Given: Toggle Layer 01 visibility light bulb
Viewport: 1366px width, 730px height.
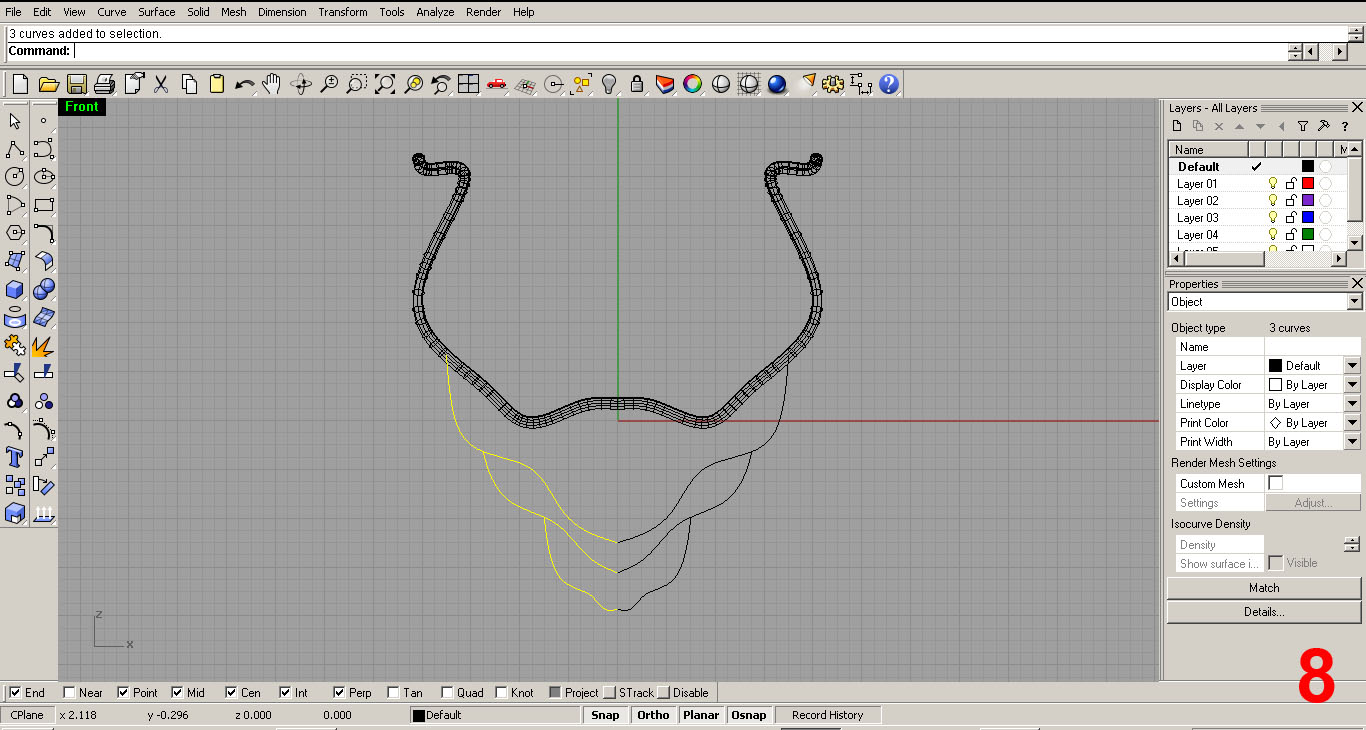Looking at the screenshot, I should [x=1273, y=184].
